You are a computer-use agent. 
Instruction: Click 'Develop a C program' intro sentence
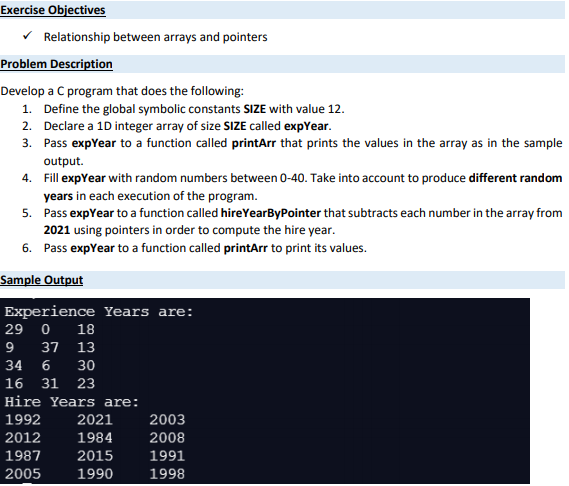point(122,91)
